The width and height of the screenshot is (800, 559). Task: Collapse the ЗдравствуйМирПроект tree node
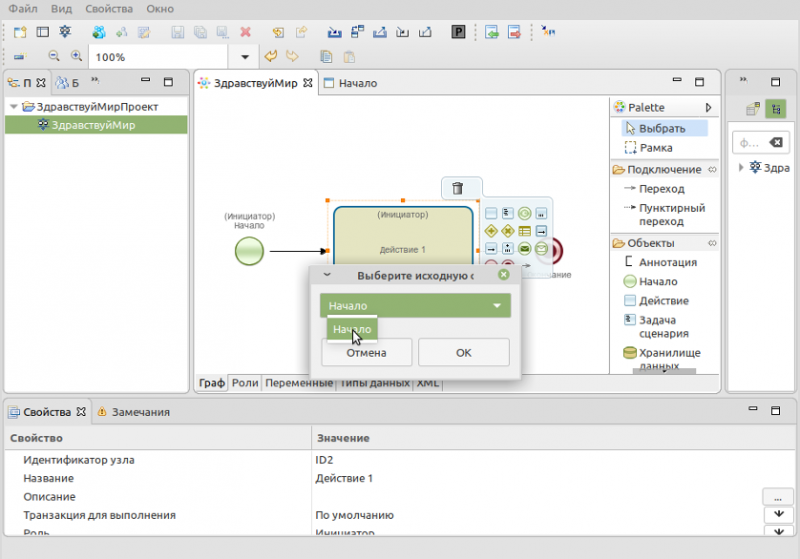(13, 107)
